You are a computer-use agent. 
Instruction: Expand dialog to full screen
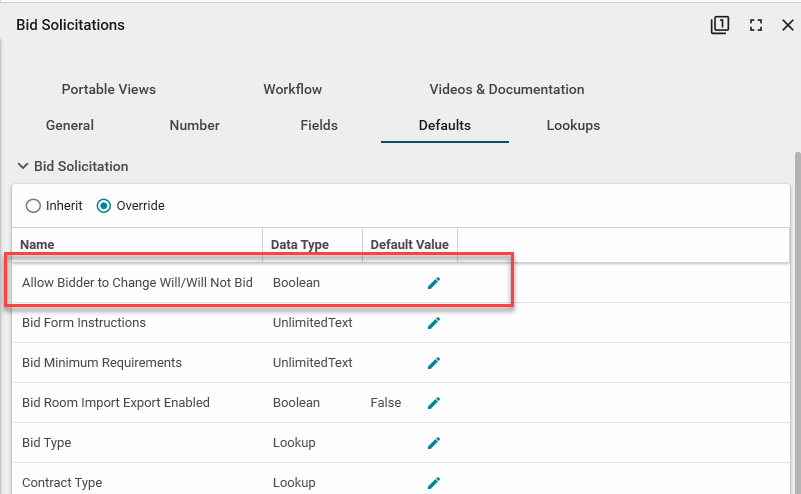(756, 25)
